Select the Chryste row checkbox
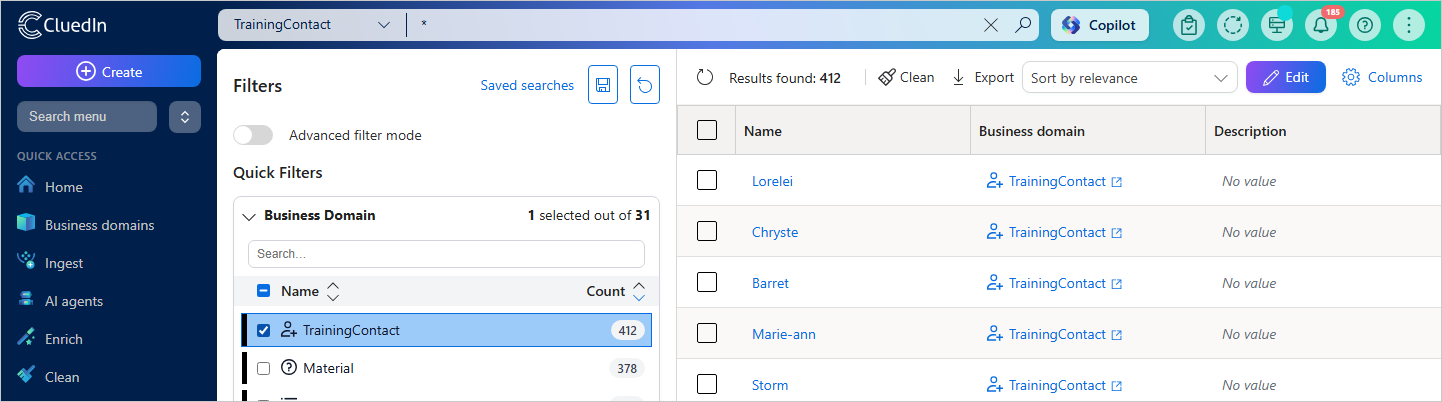This screenshot has width=1442, height=402. [x=707, y=232]
